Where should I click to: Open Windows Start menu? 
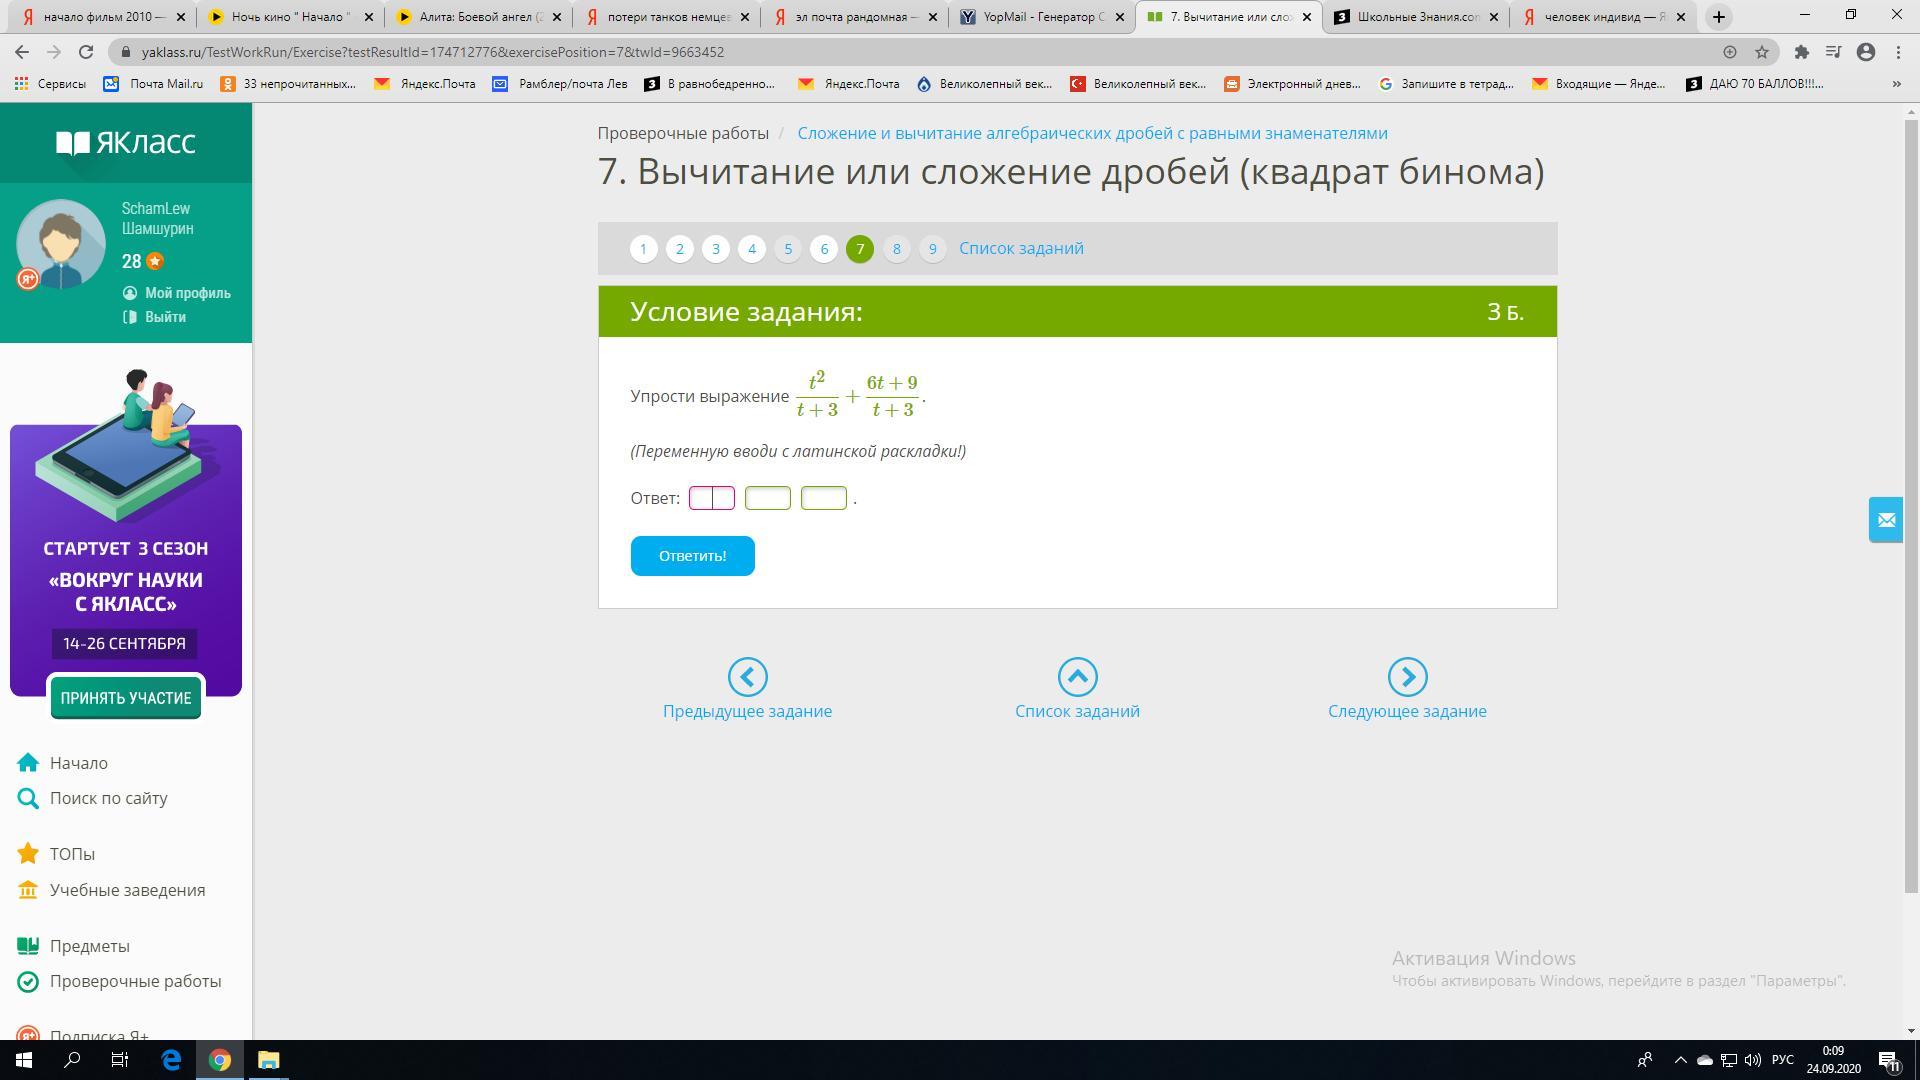24,1060
